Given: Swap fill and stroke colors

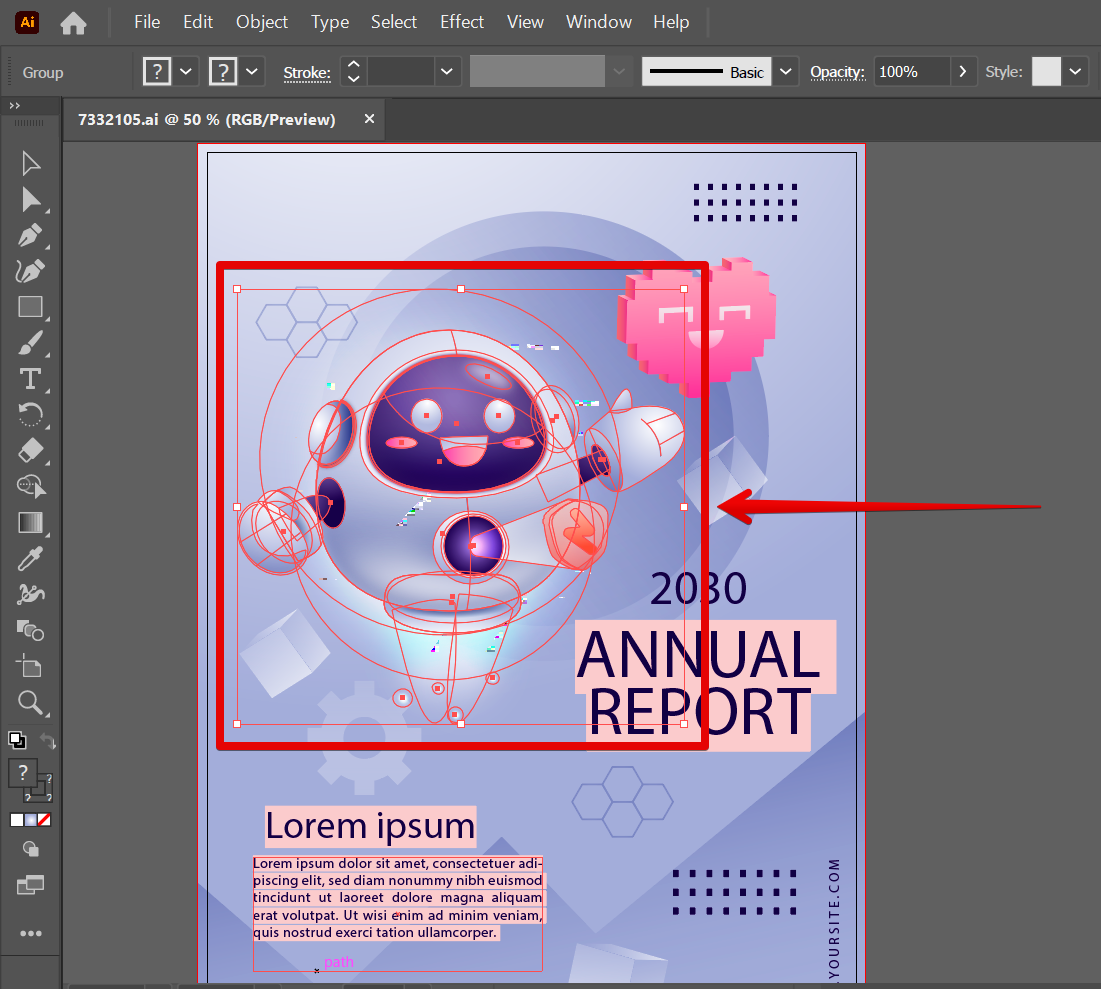Looking at the screenshot, I should tap(47, 741).
